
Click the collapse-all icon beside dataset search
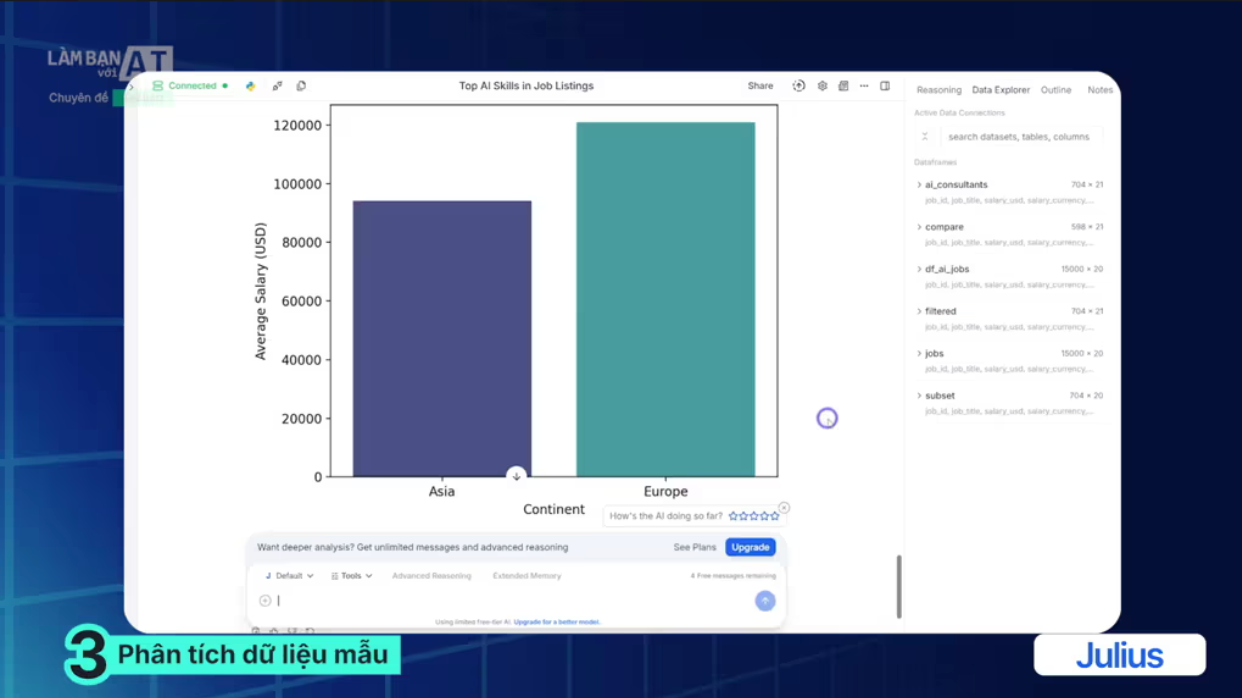point(925,137)
